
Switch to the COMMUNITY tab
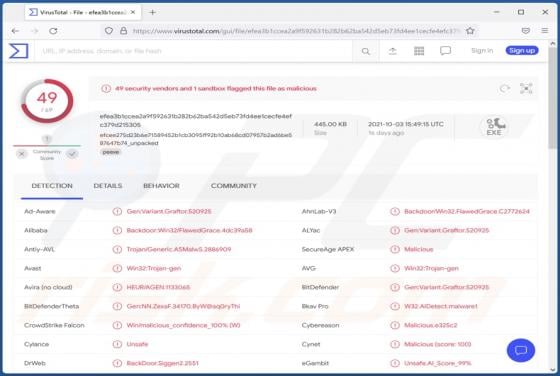[234, 186]
